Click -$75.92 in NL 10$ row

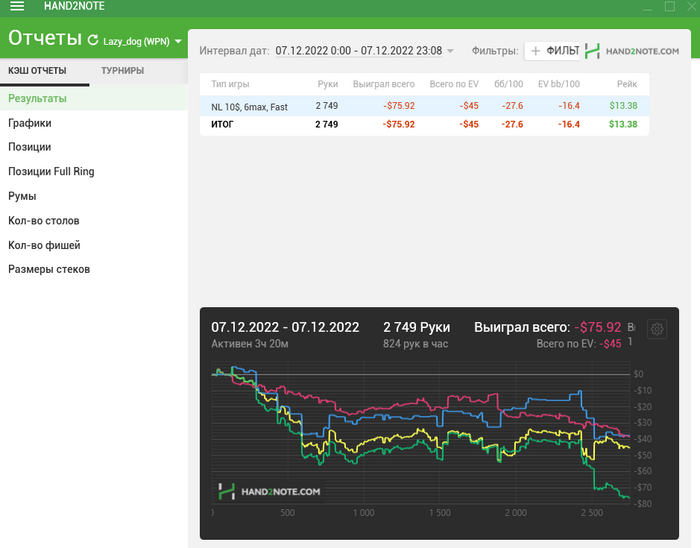399,106
